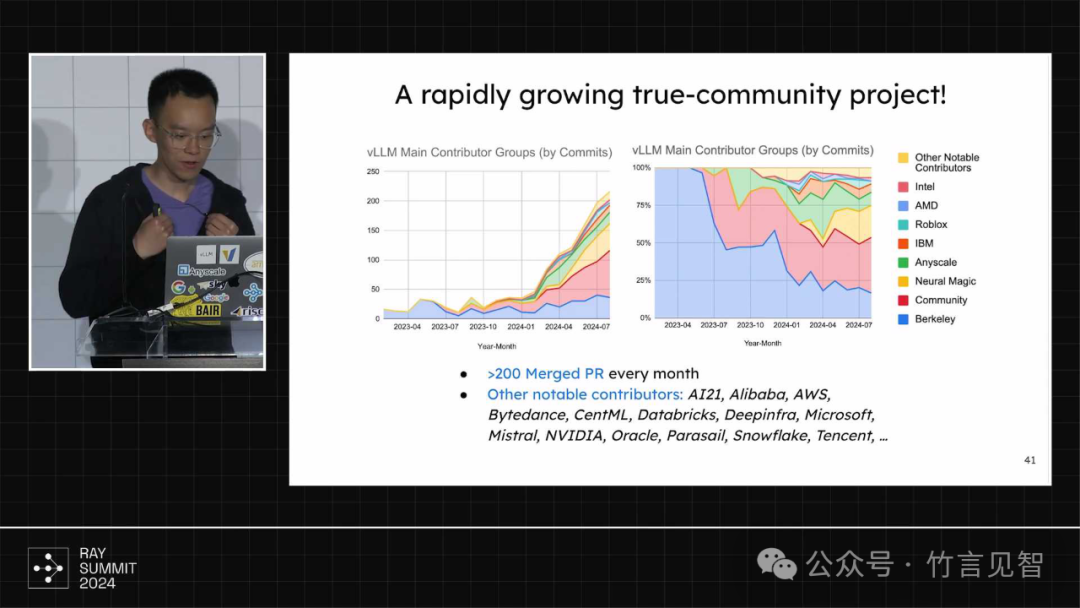Click the 'Other notable contributors:' blue text
1080x608 pixels.
[x=585, y=394]
